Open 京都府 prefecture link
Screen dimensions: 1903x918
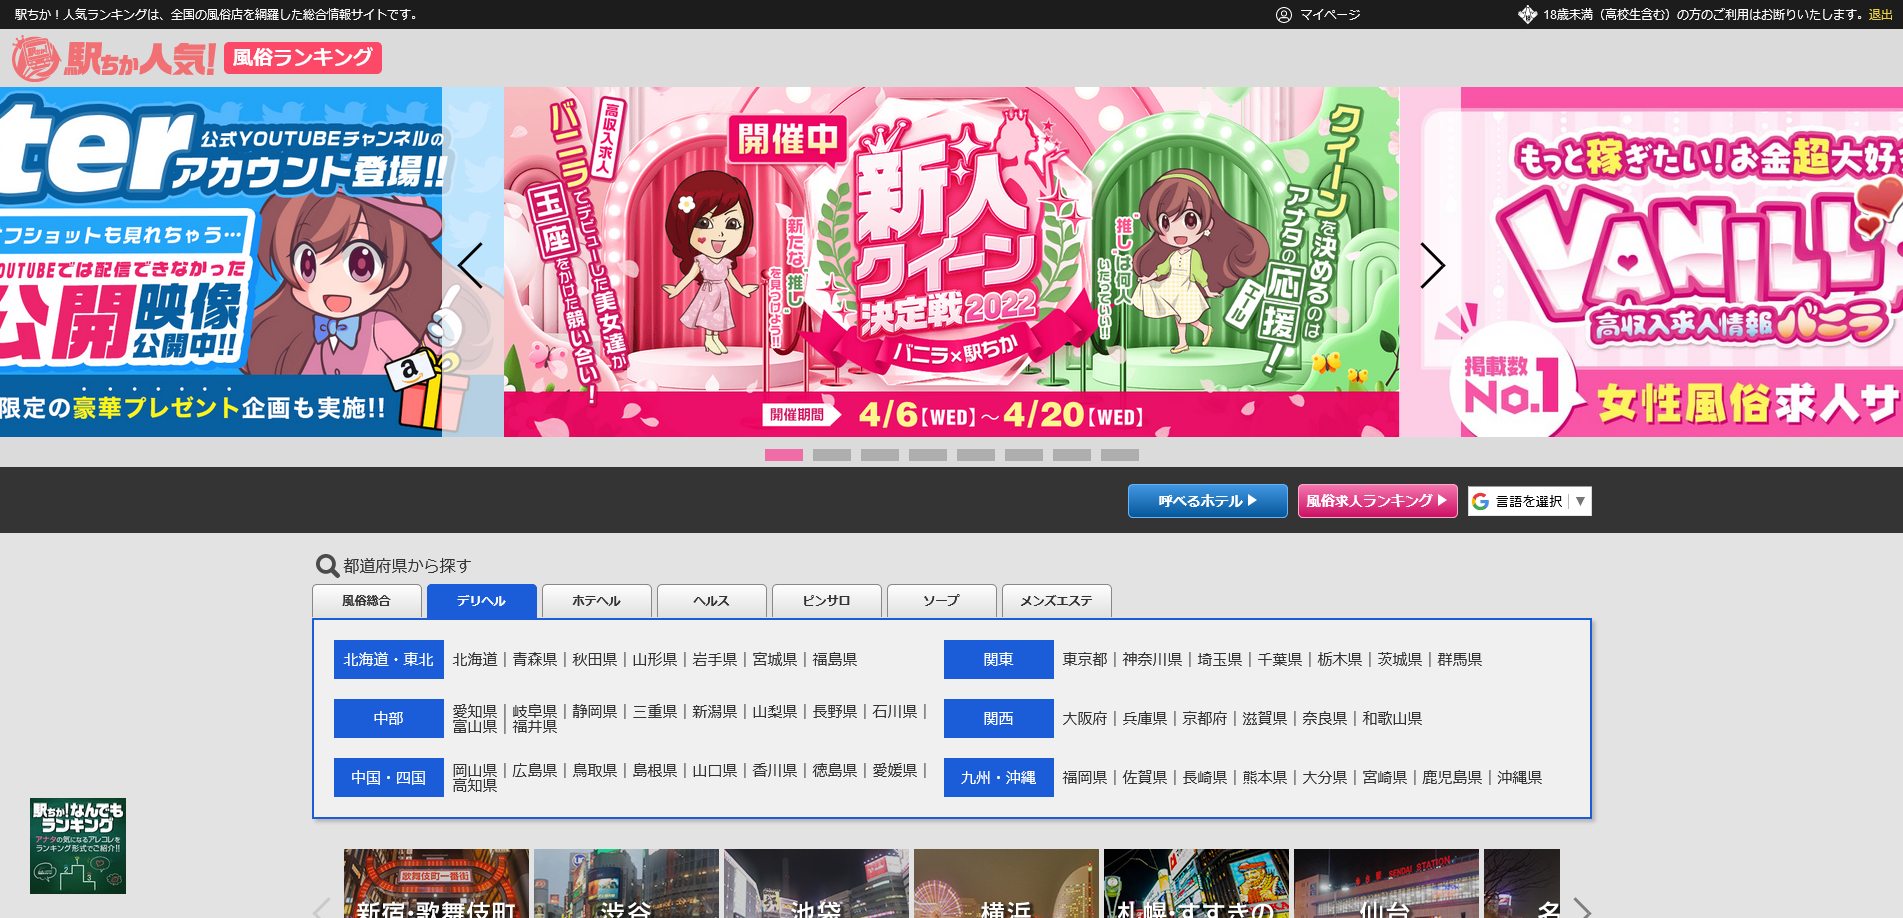pyautogui.click(x=1205, y=719)
